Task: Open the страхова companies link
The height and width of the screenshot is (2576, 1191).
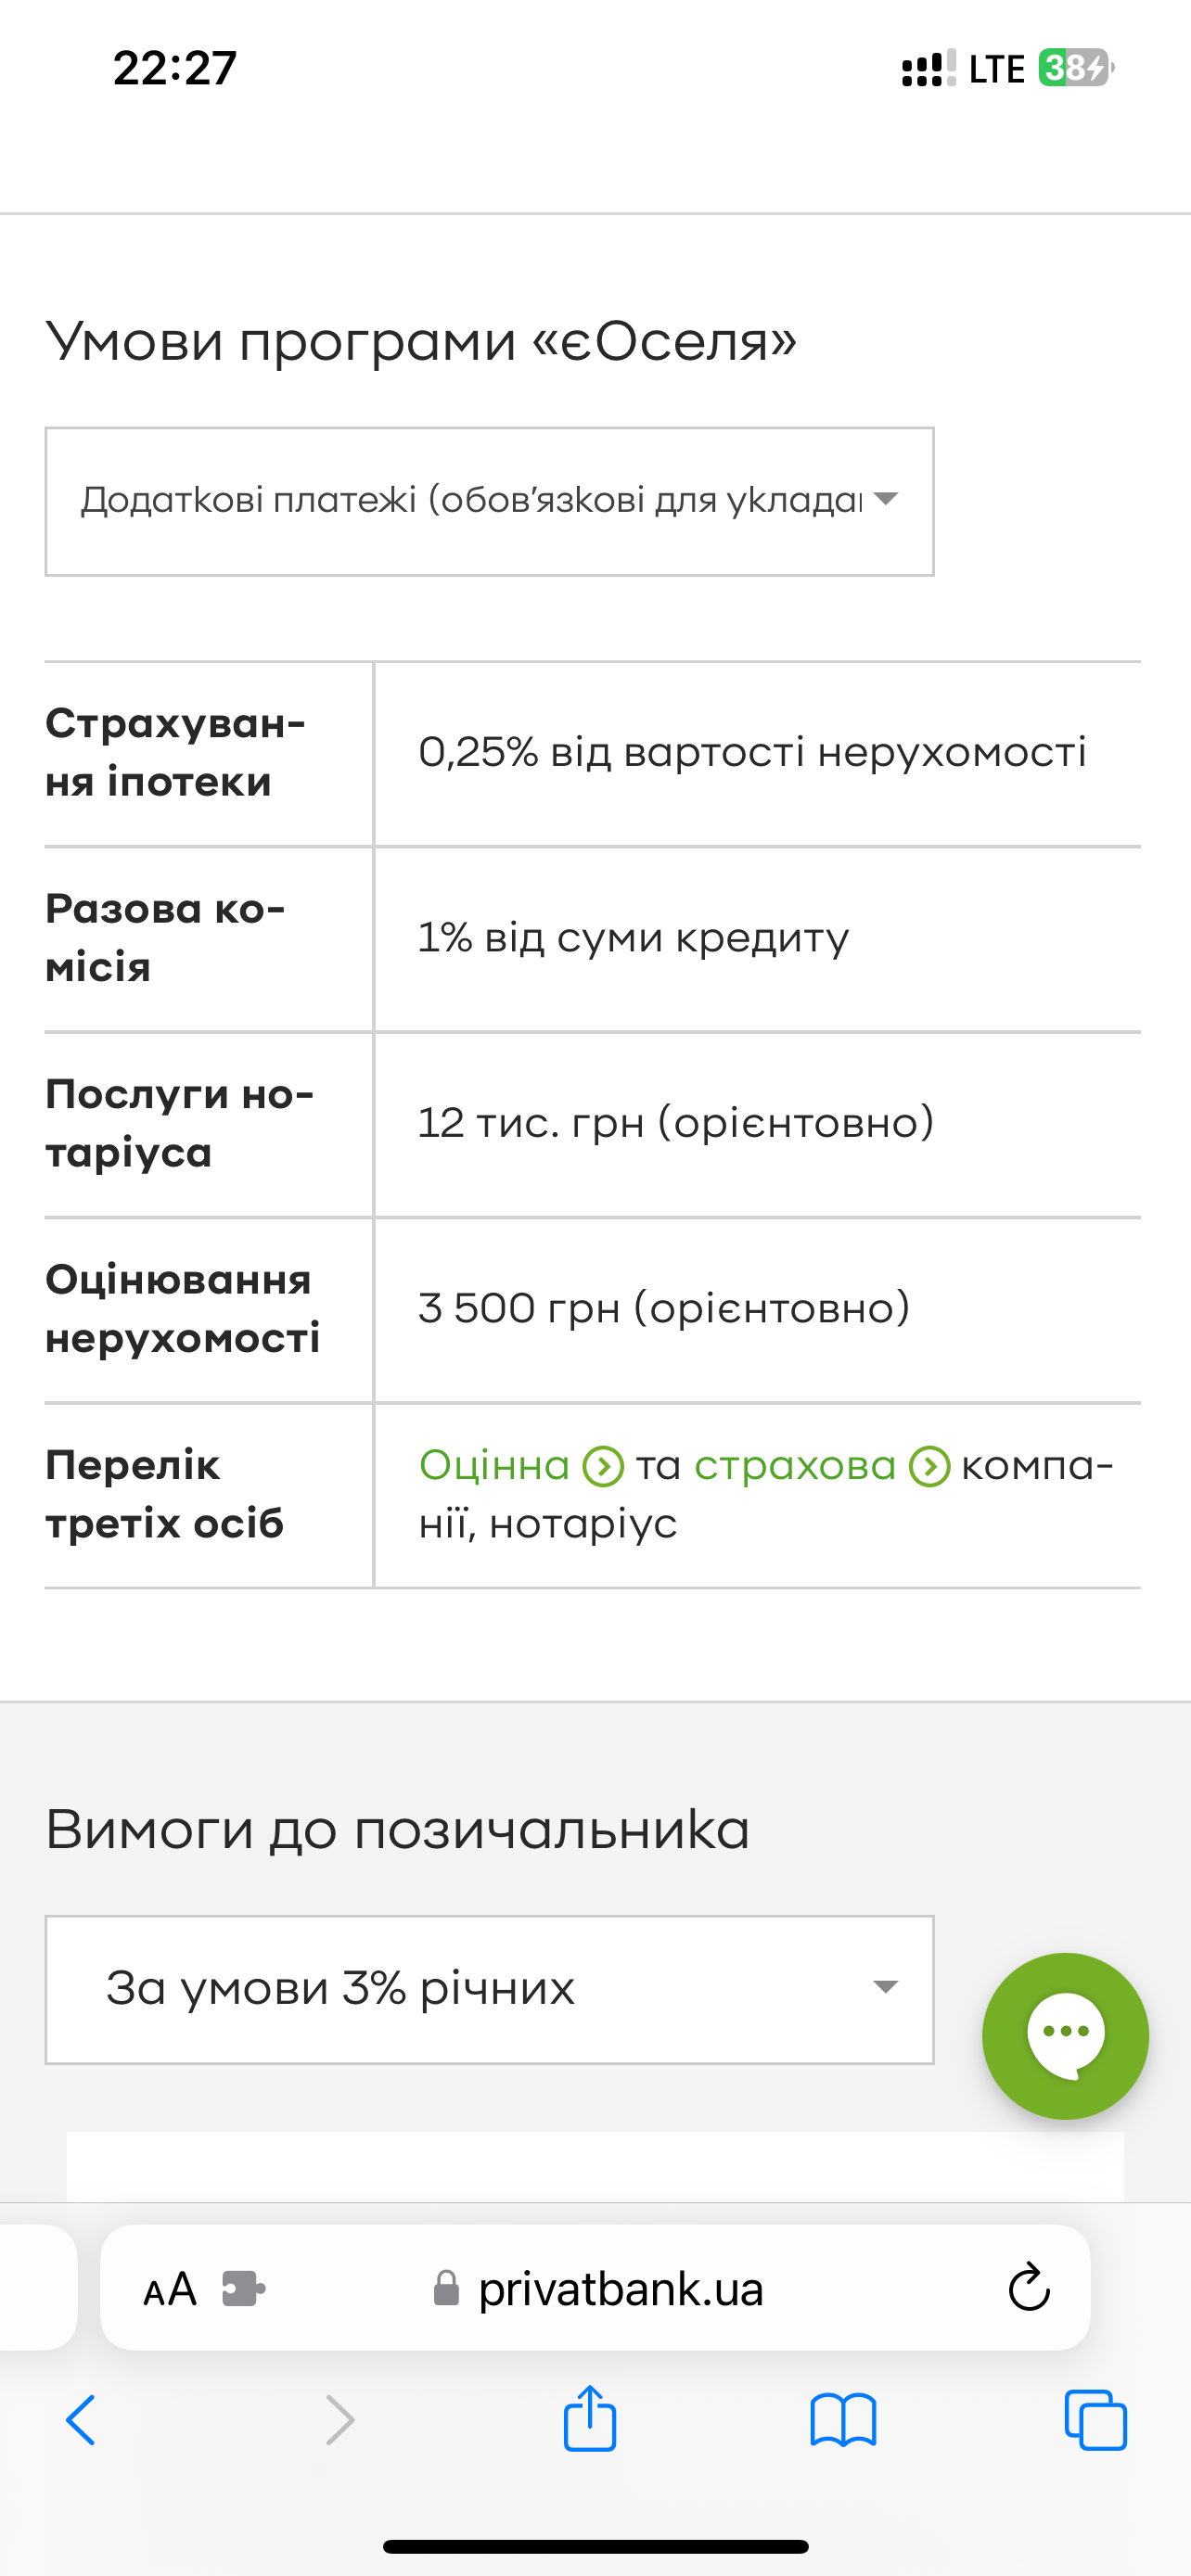Action: (795, 1466)
